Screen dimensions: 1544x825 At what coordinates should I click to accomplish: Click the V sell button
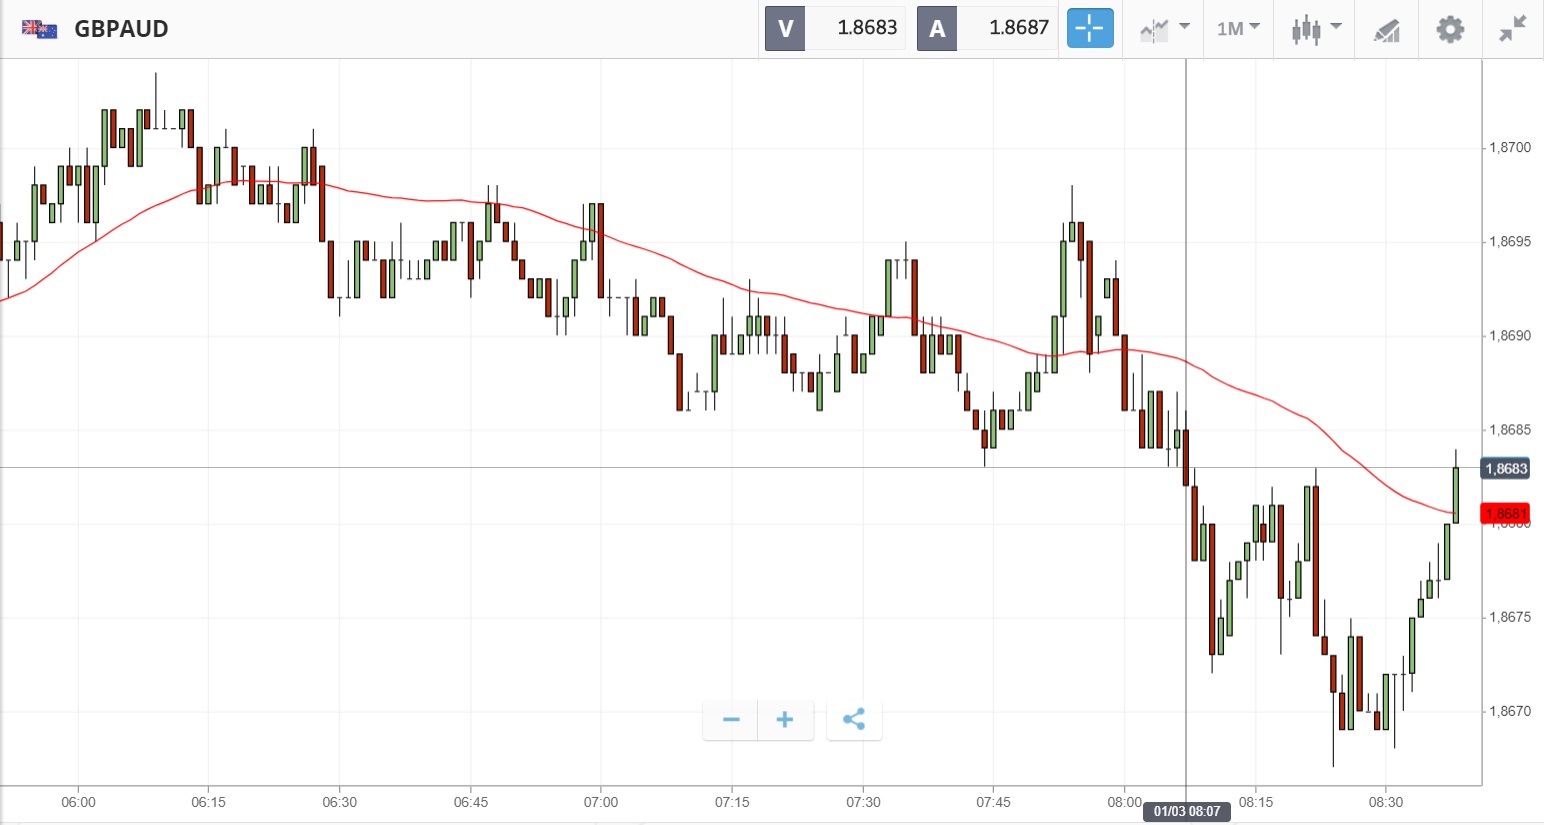pos(785,28)
